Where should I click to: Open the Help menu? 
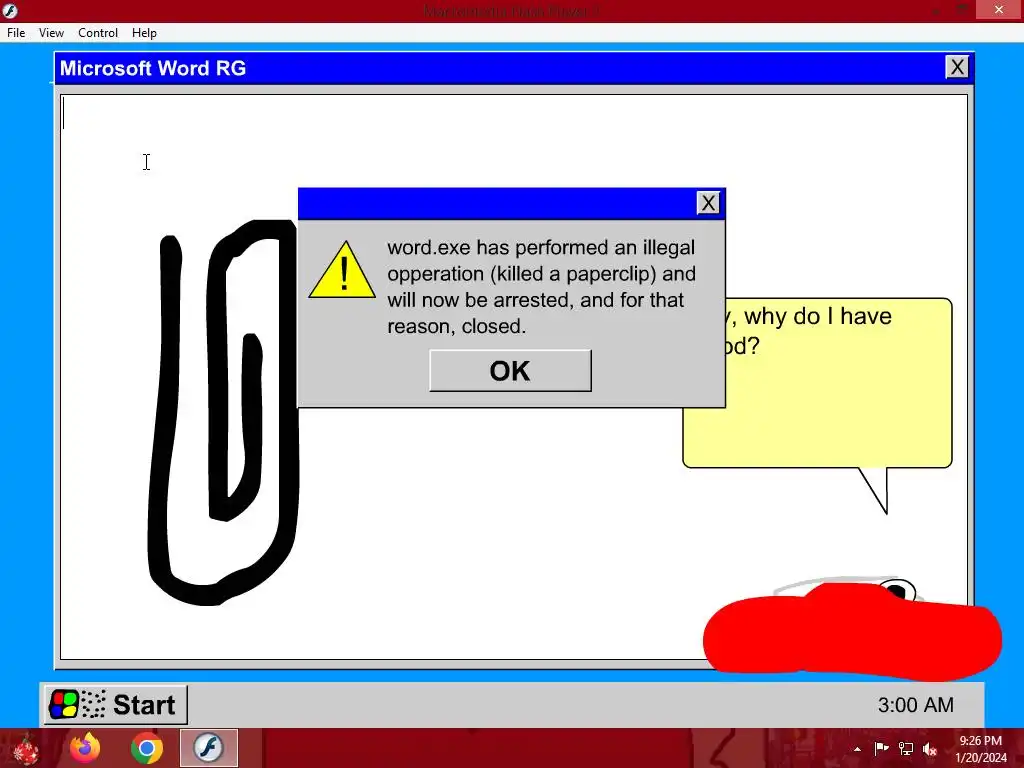(144, 33)
